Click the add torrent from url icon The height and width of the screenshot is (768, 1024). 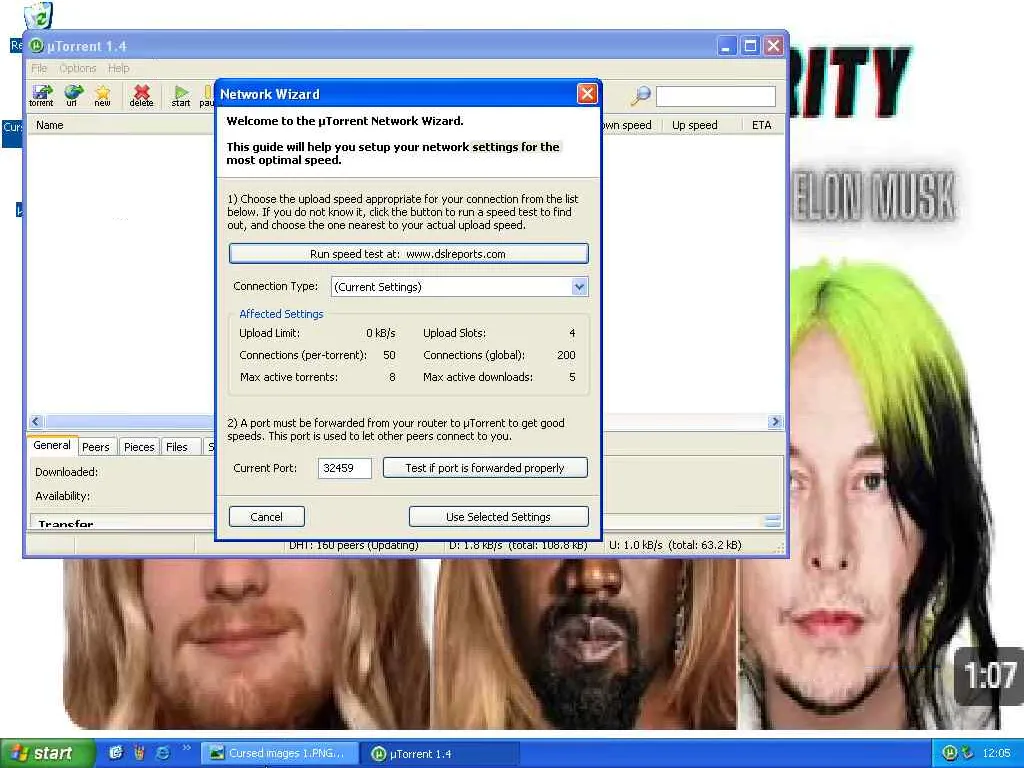(x=72, y=95)
